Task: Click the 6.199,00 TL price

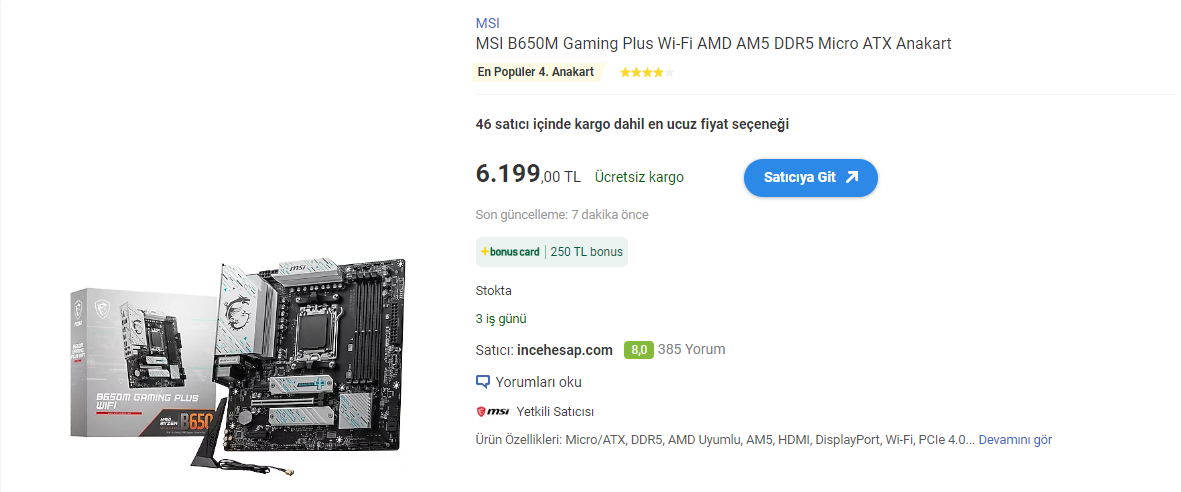Action: pyautogui.click(x=528, y=176)
